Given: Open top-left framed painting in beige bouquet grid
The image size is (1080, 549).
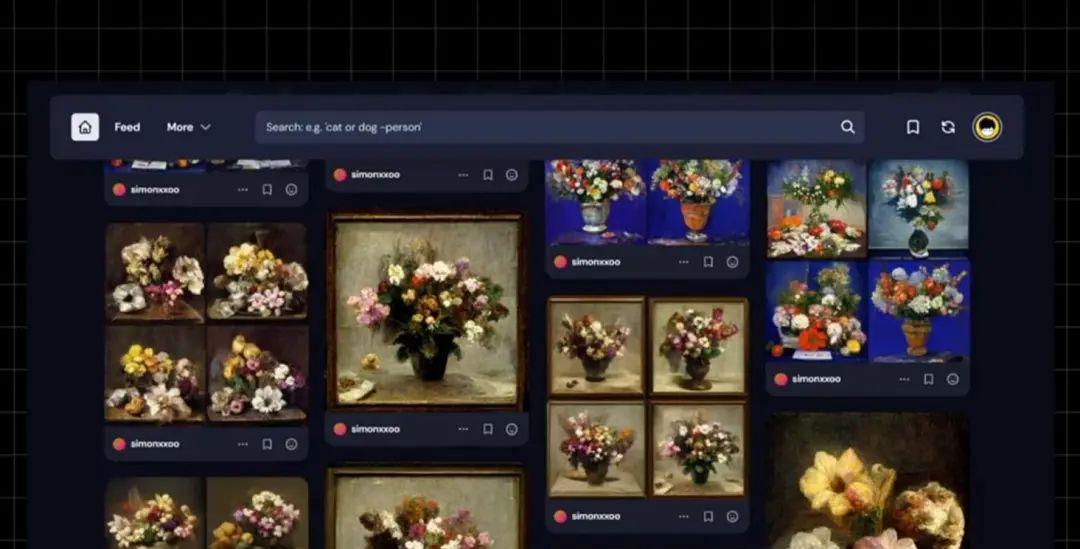Looking at the screenshot, I should tap(596, 347).
